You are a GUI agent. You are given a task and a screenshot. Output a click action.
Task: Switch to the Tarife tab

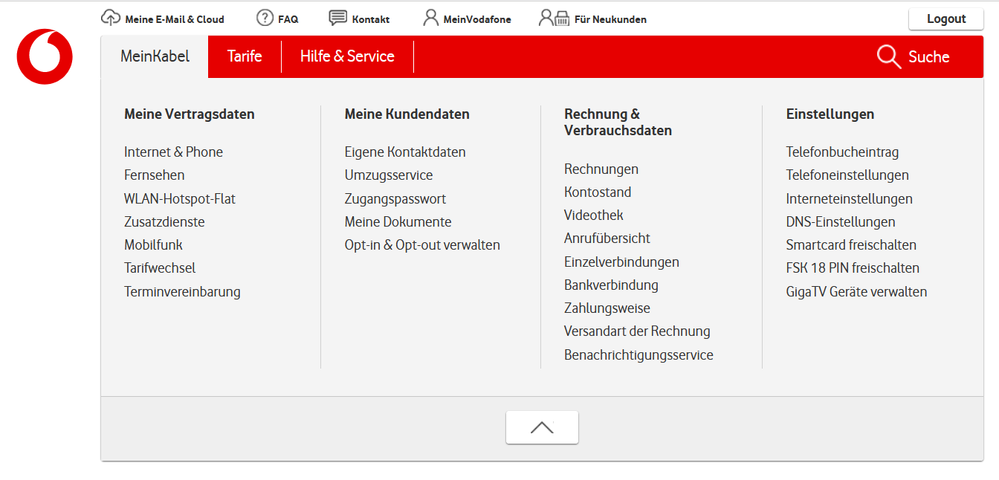pos(244,57)
